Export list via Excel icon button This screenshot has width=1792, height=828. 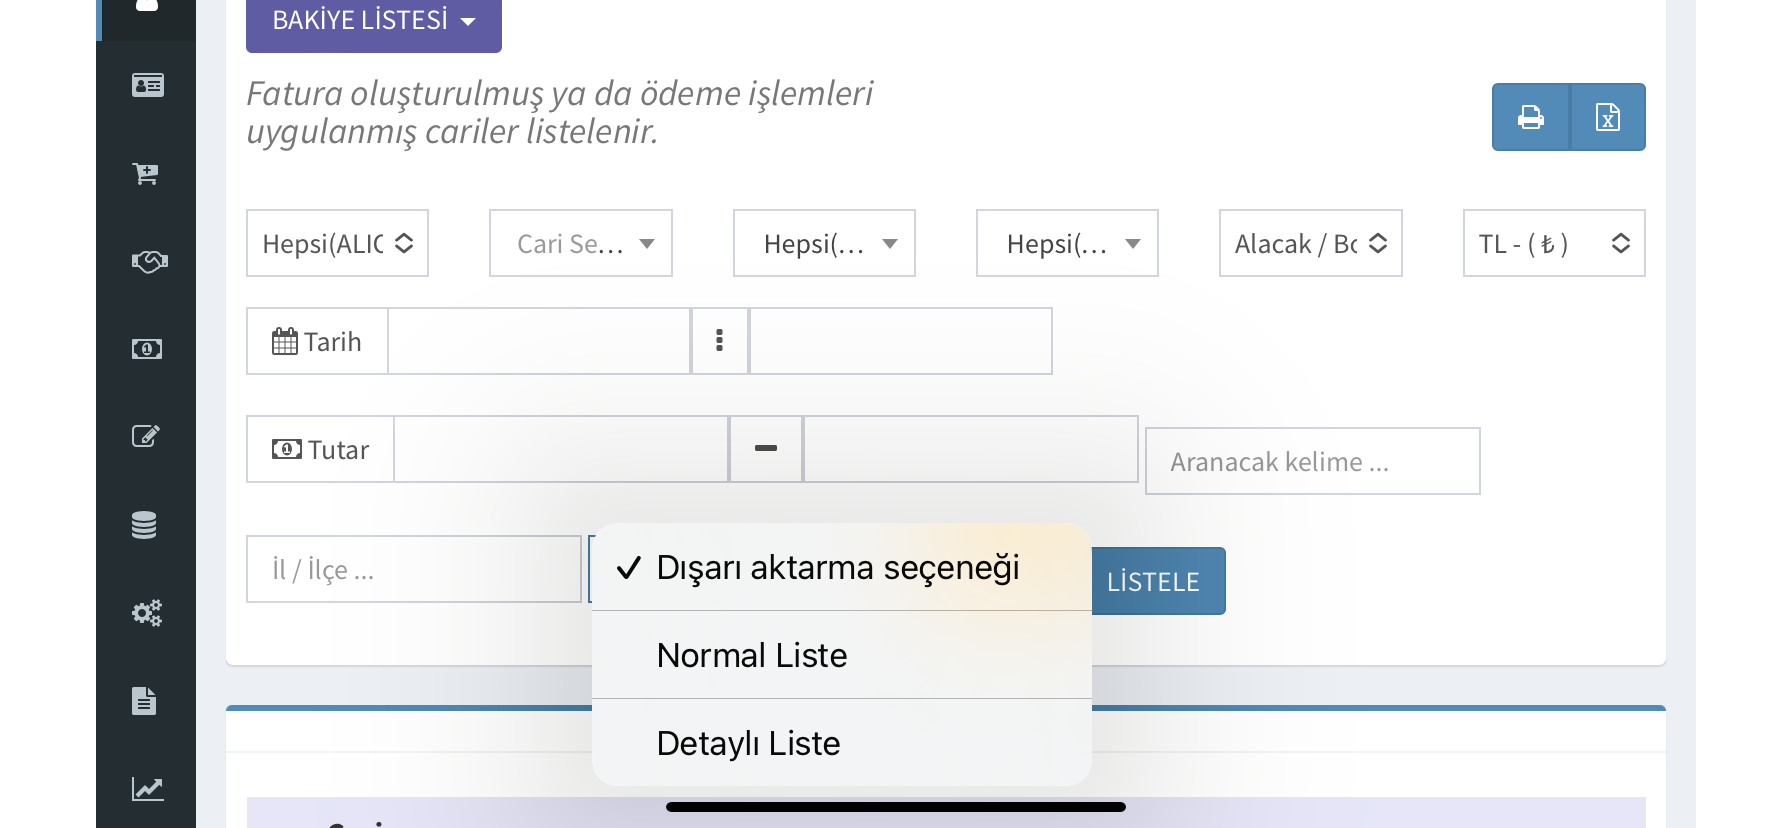point(1607,117)
